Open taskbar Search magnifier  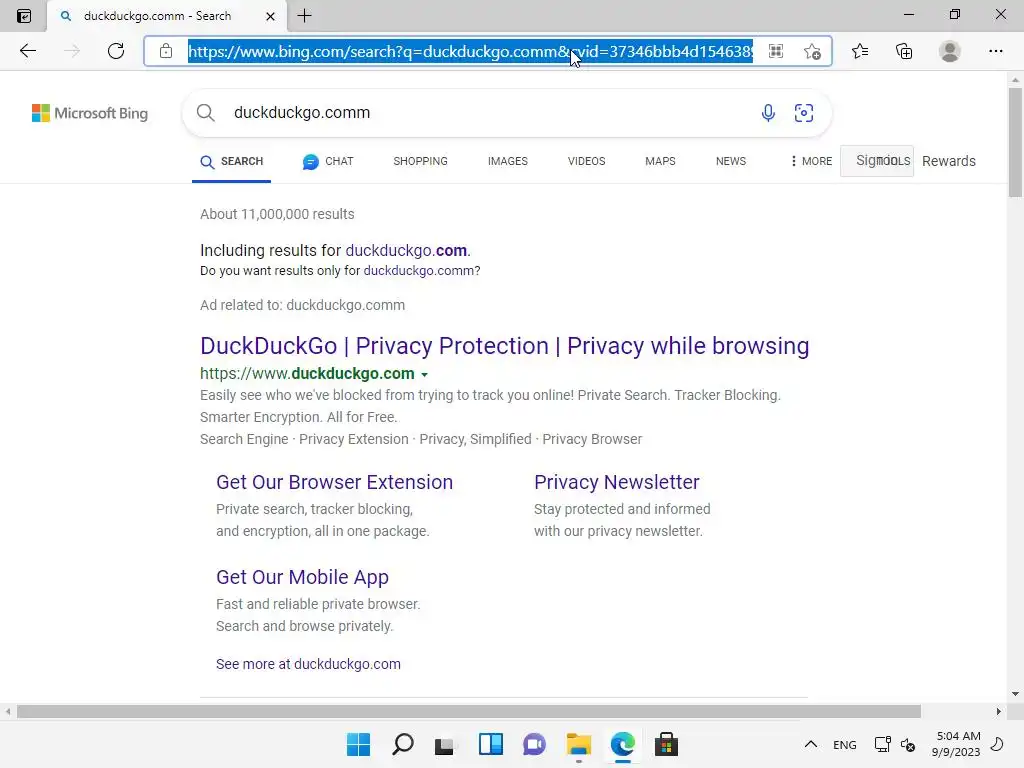402,744
